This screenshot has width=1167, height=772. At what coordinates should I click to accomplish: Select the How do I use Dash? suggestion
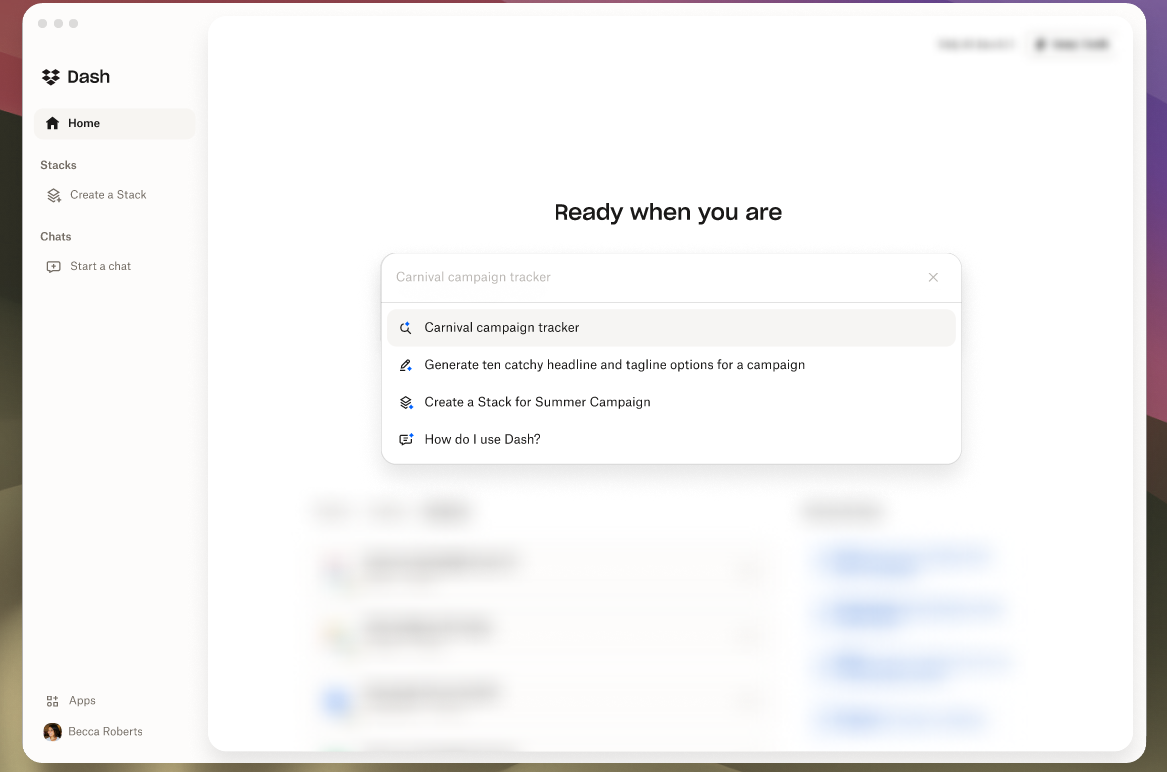coord(482,440)
